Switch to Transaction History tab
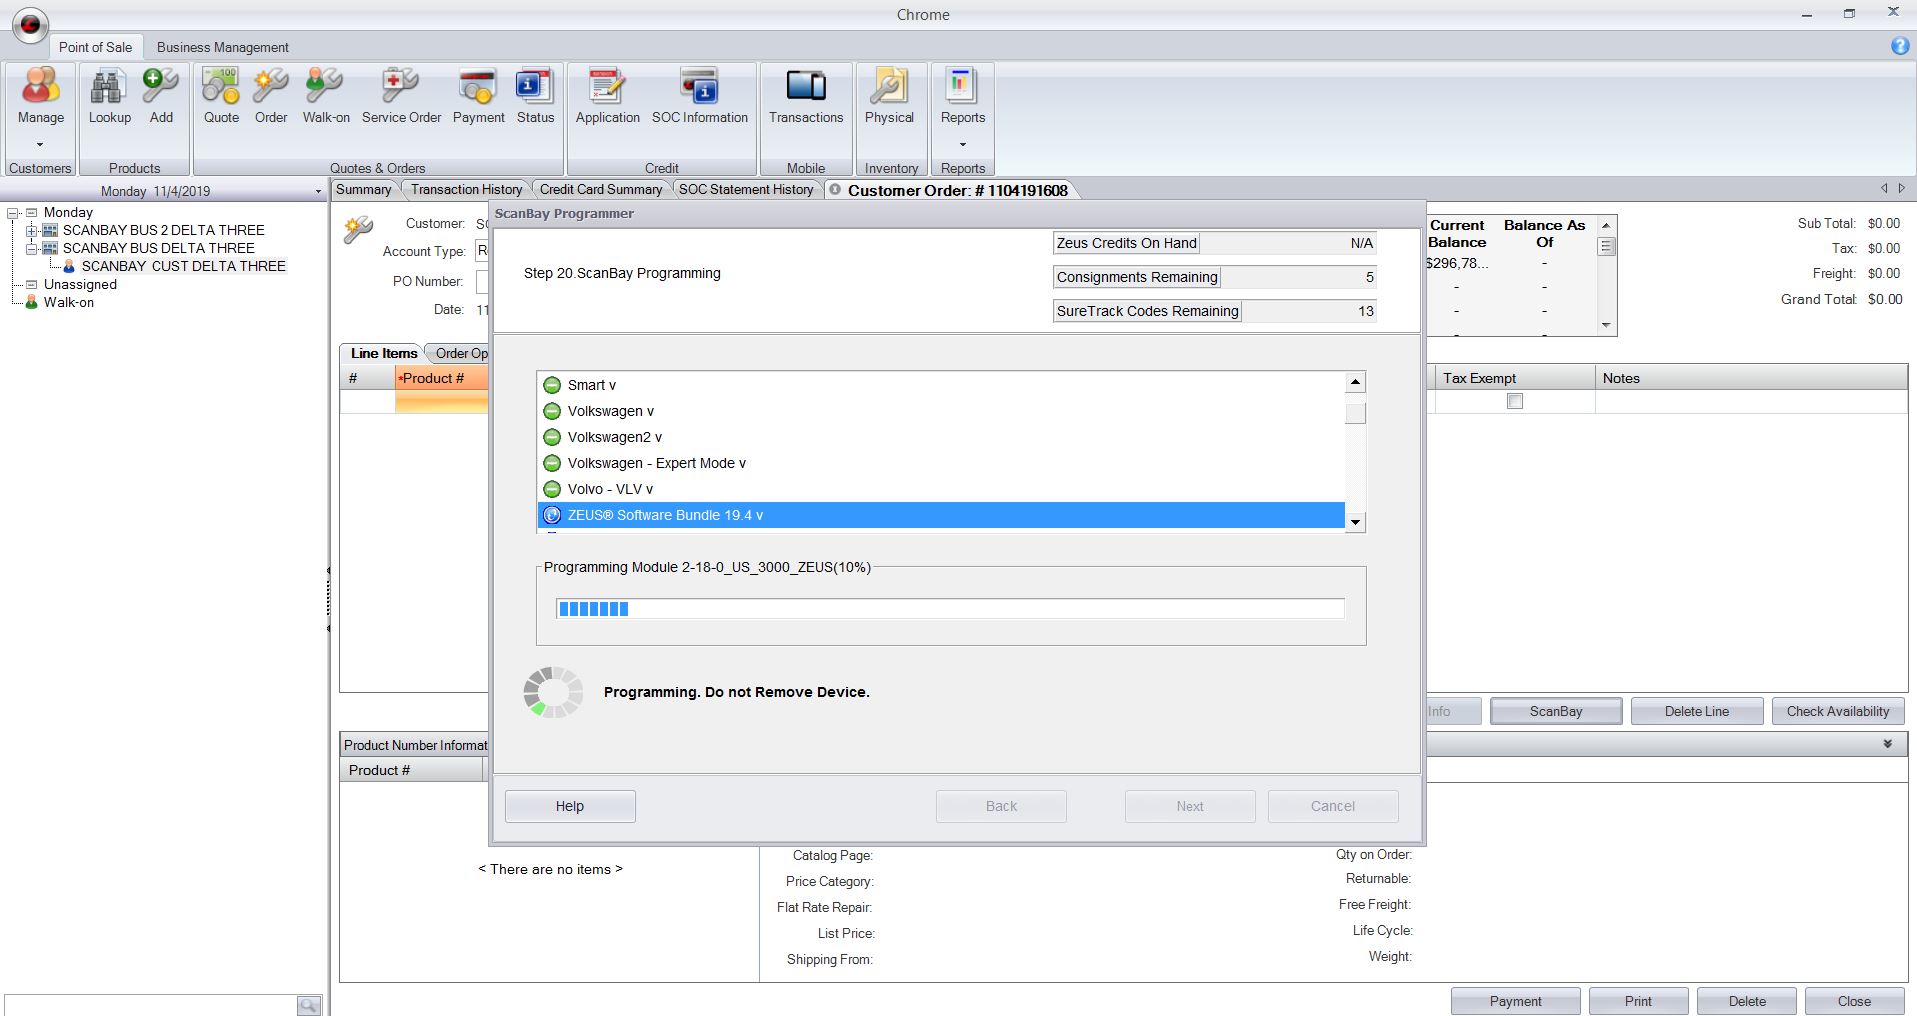The height and width of the screenshot is (1016, 1917). click(466, 189)
